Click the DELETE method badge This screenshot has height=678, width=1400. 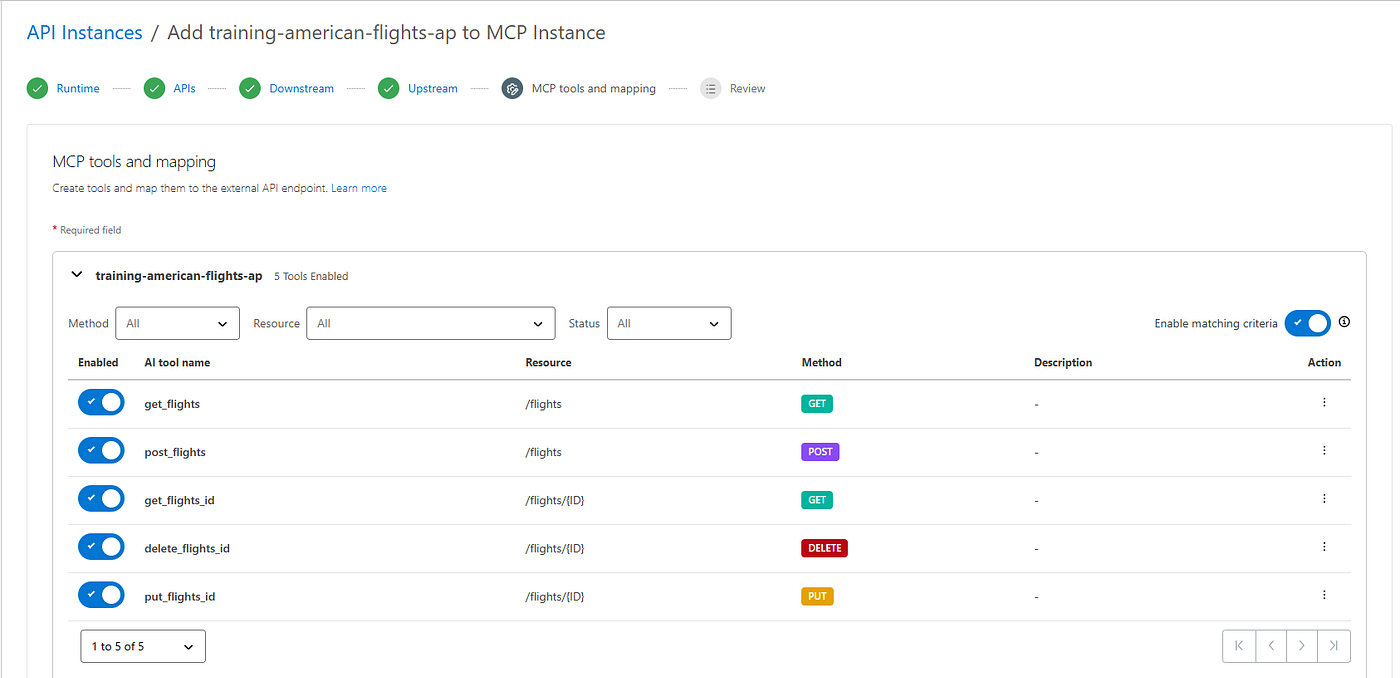pyautogui.click(x=824, y=548)
